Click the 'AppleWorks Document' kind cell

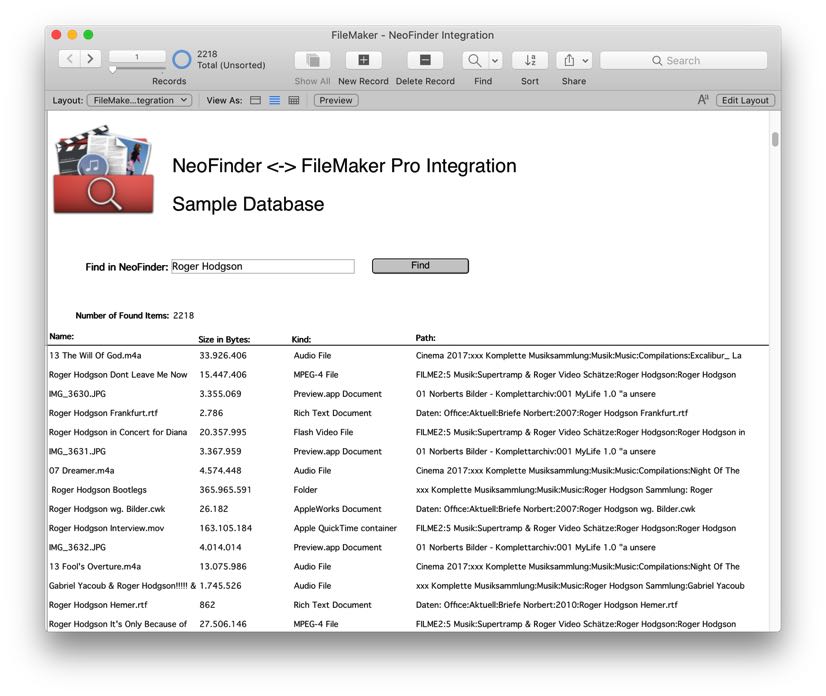(337, 509)
